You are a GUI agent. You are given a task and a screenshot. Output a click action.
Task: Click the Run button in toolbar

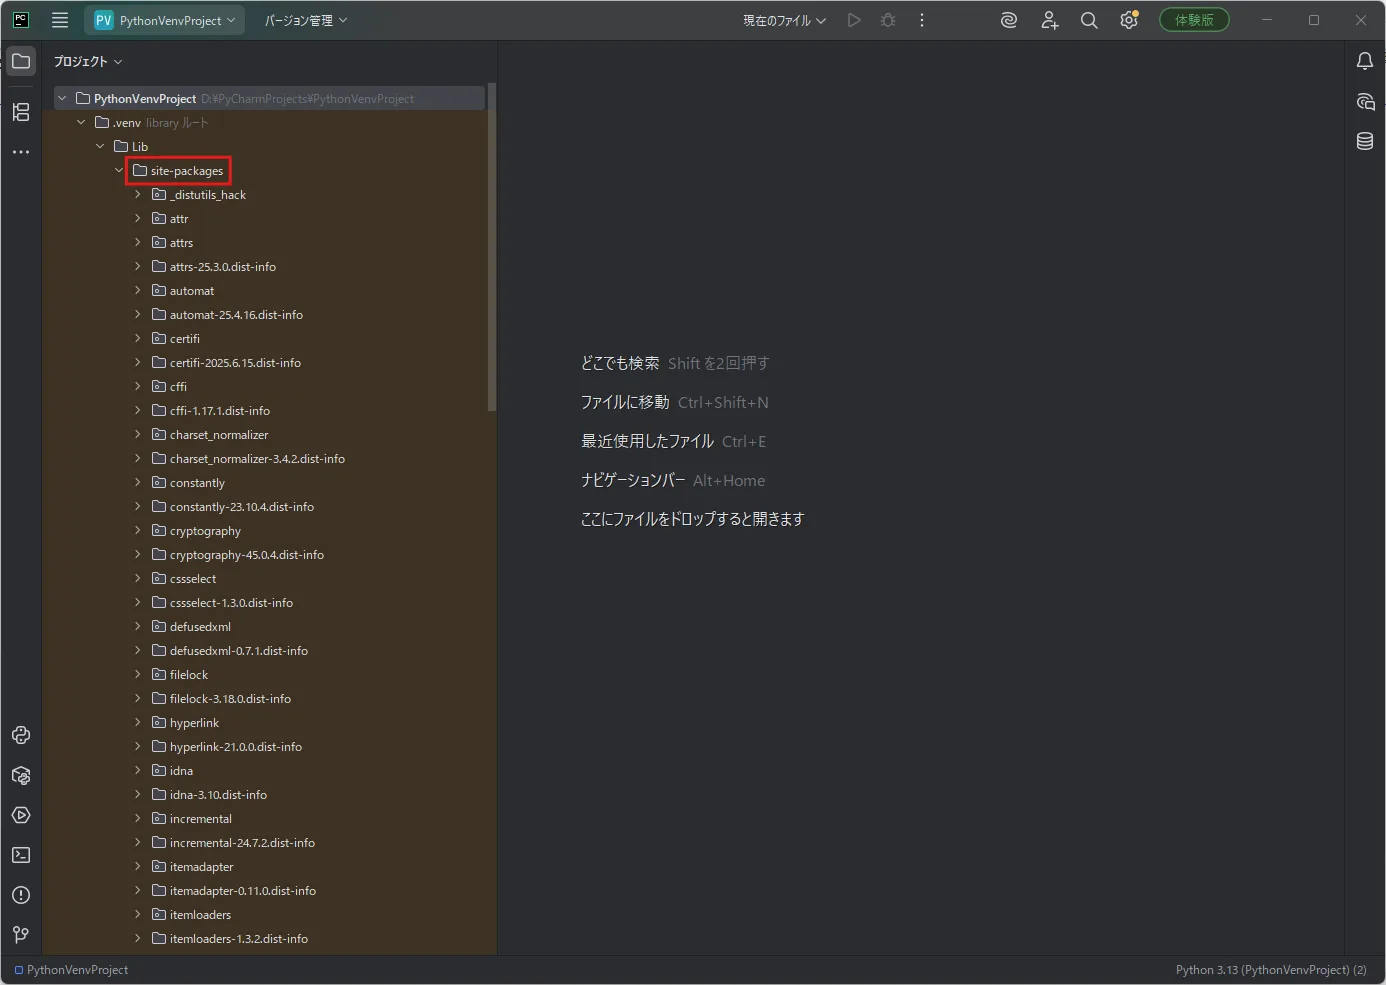[854, 20]
